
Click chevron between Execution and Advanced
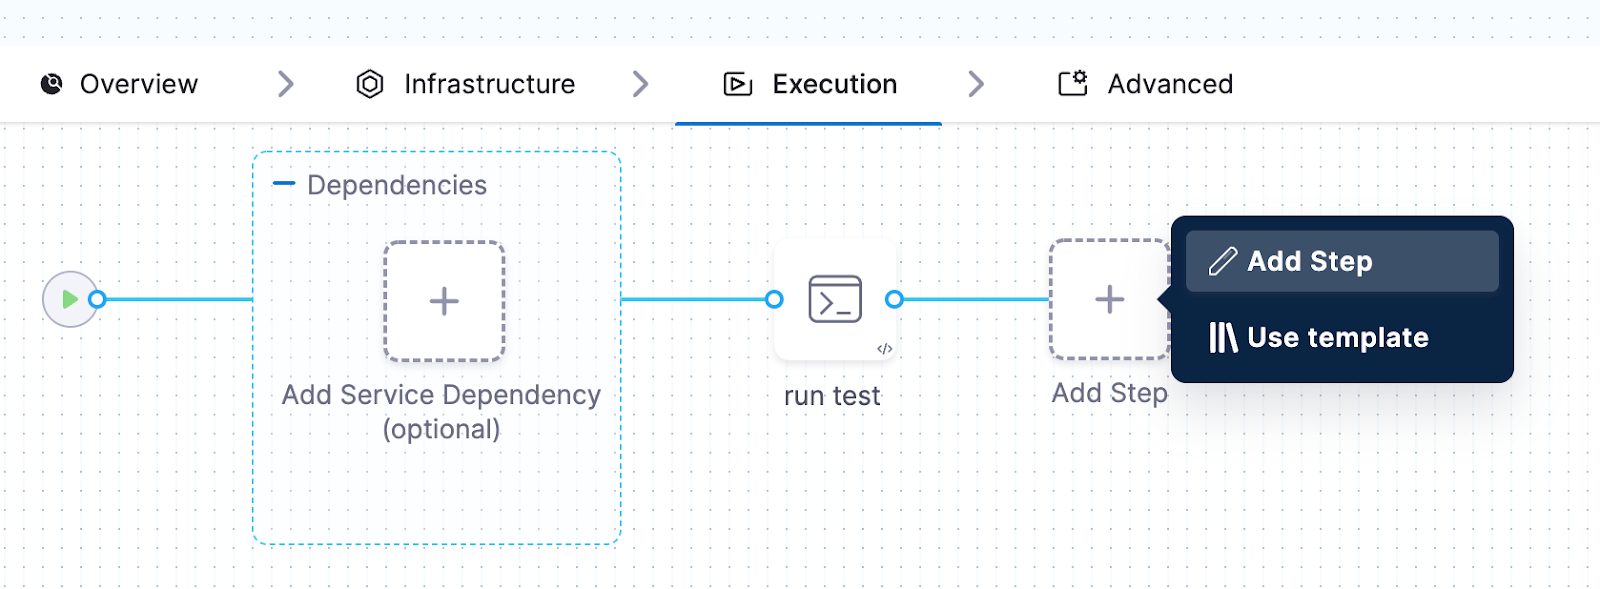(977, 84)
